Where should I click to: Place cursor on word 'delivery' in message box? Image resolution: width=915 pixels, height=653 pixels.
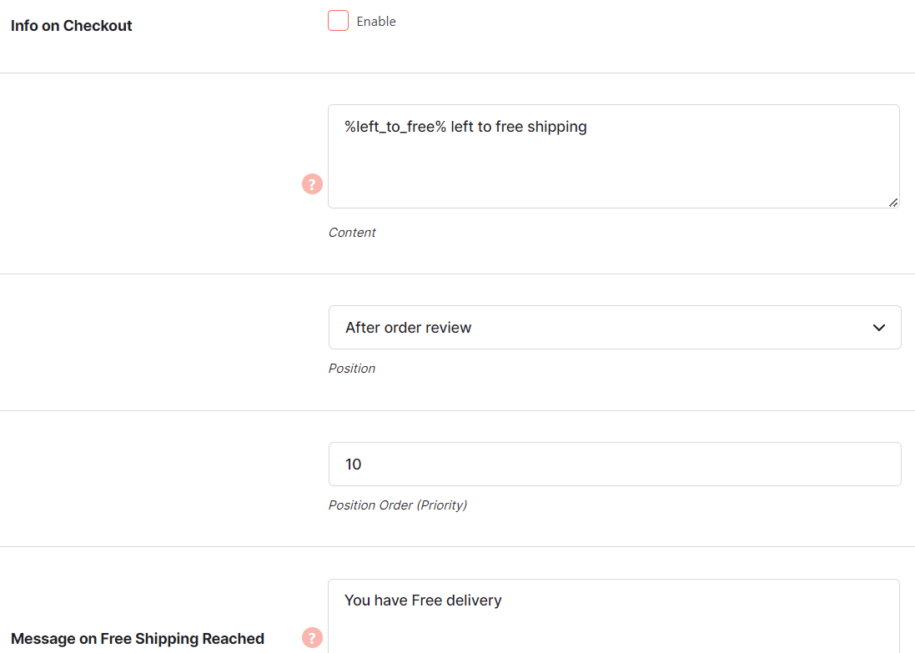click(x=475, y=600)
